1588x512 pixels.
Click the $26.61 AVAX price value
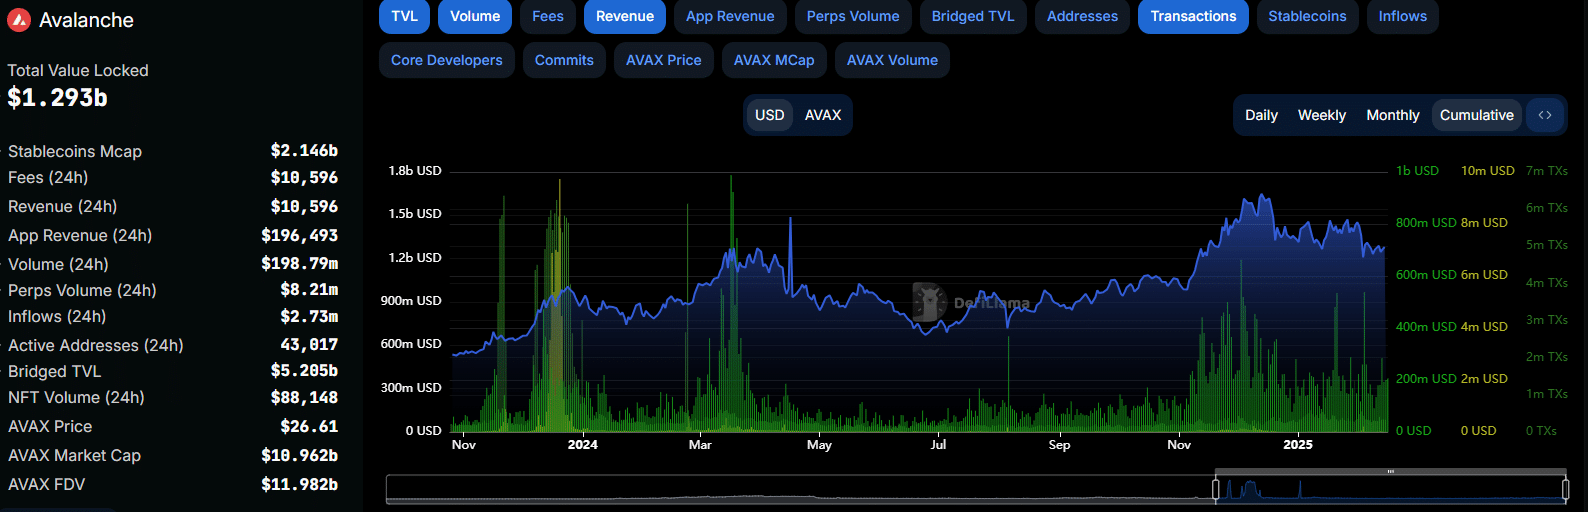tap(309, 426)
